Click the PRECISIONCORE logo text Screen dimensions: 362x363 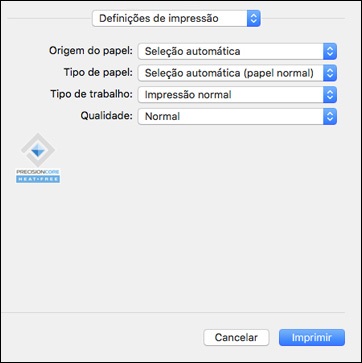click(38, 172)
